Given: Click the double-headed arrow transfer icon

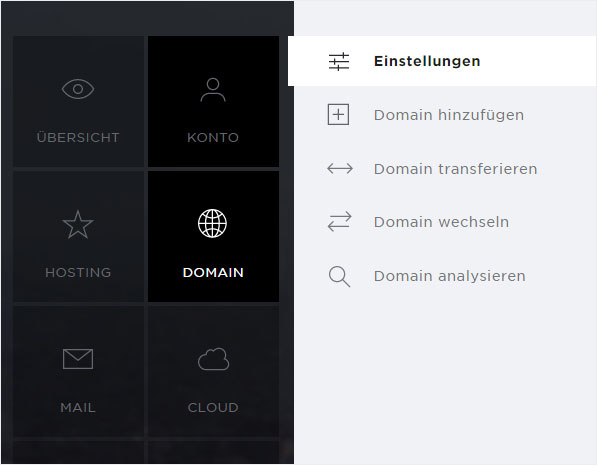Looking at the screenshot, I should pos(340,168).
